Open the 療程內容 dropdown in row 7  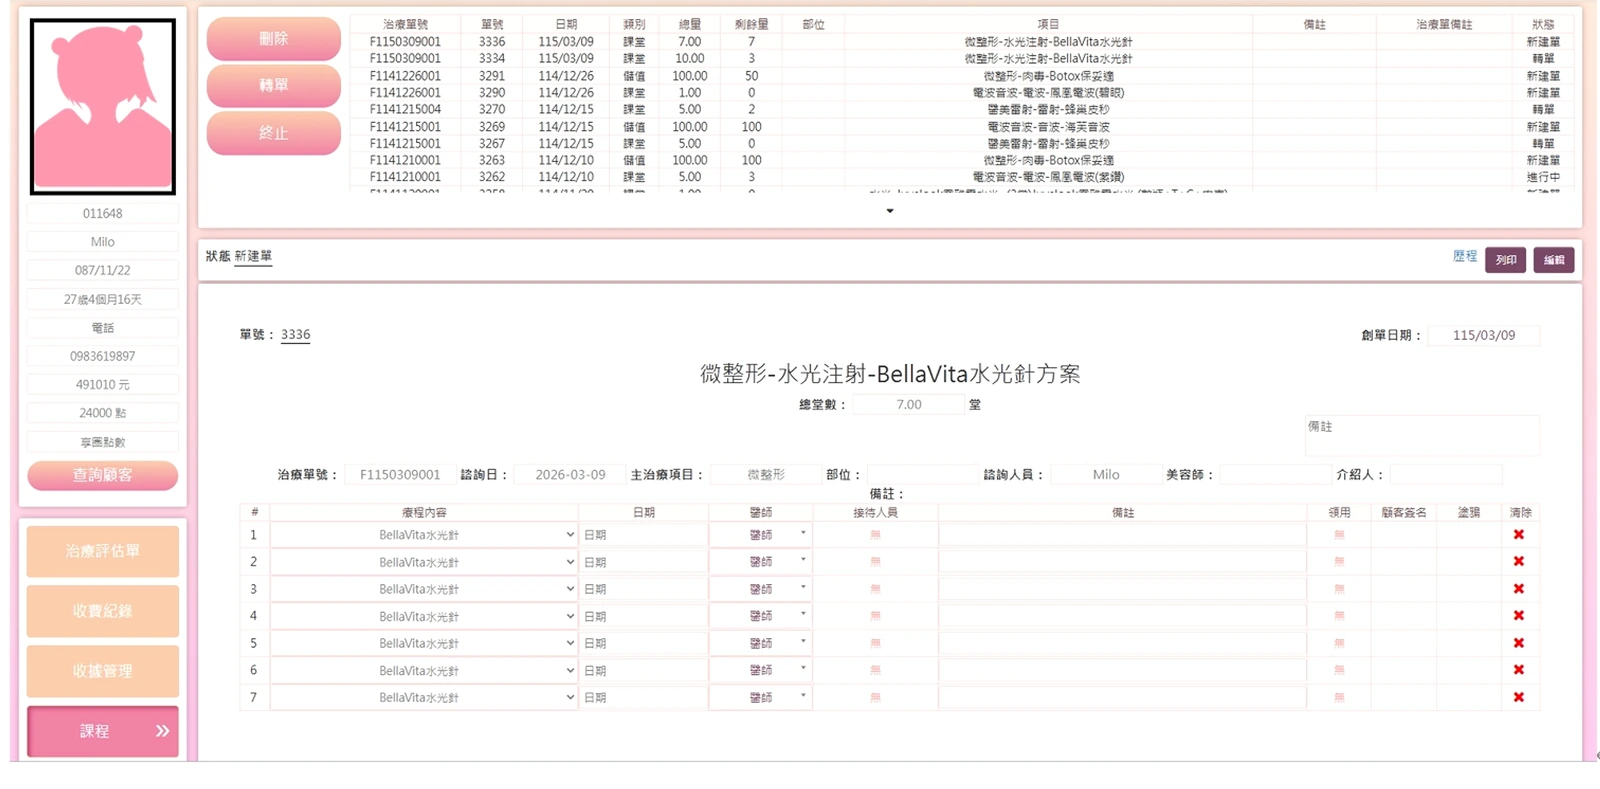point(424,697)
